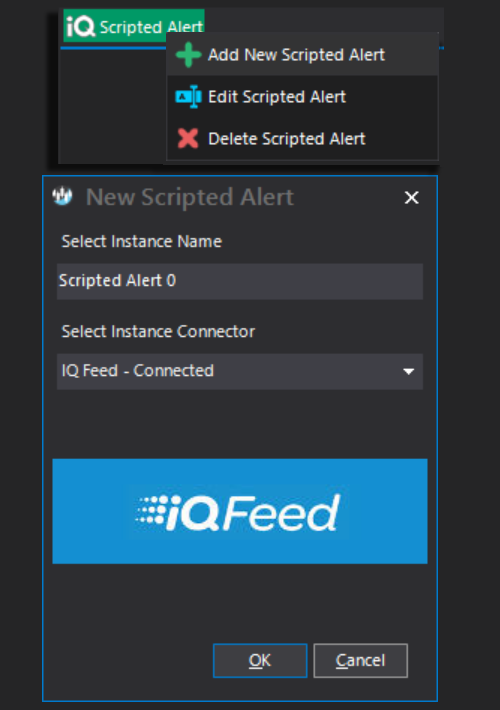The height and width of the screenshot is (710, 500).
Task: Click the green plus Add icon
Action: click(x=188, y=55)
